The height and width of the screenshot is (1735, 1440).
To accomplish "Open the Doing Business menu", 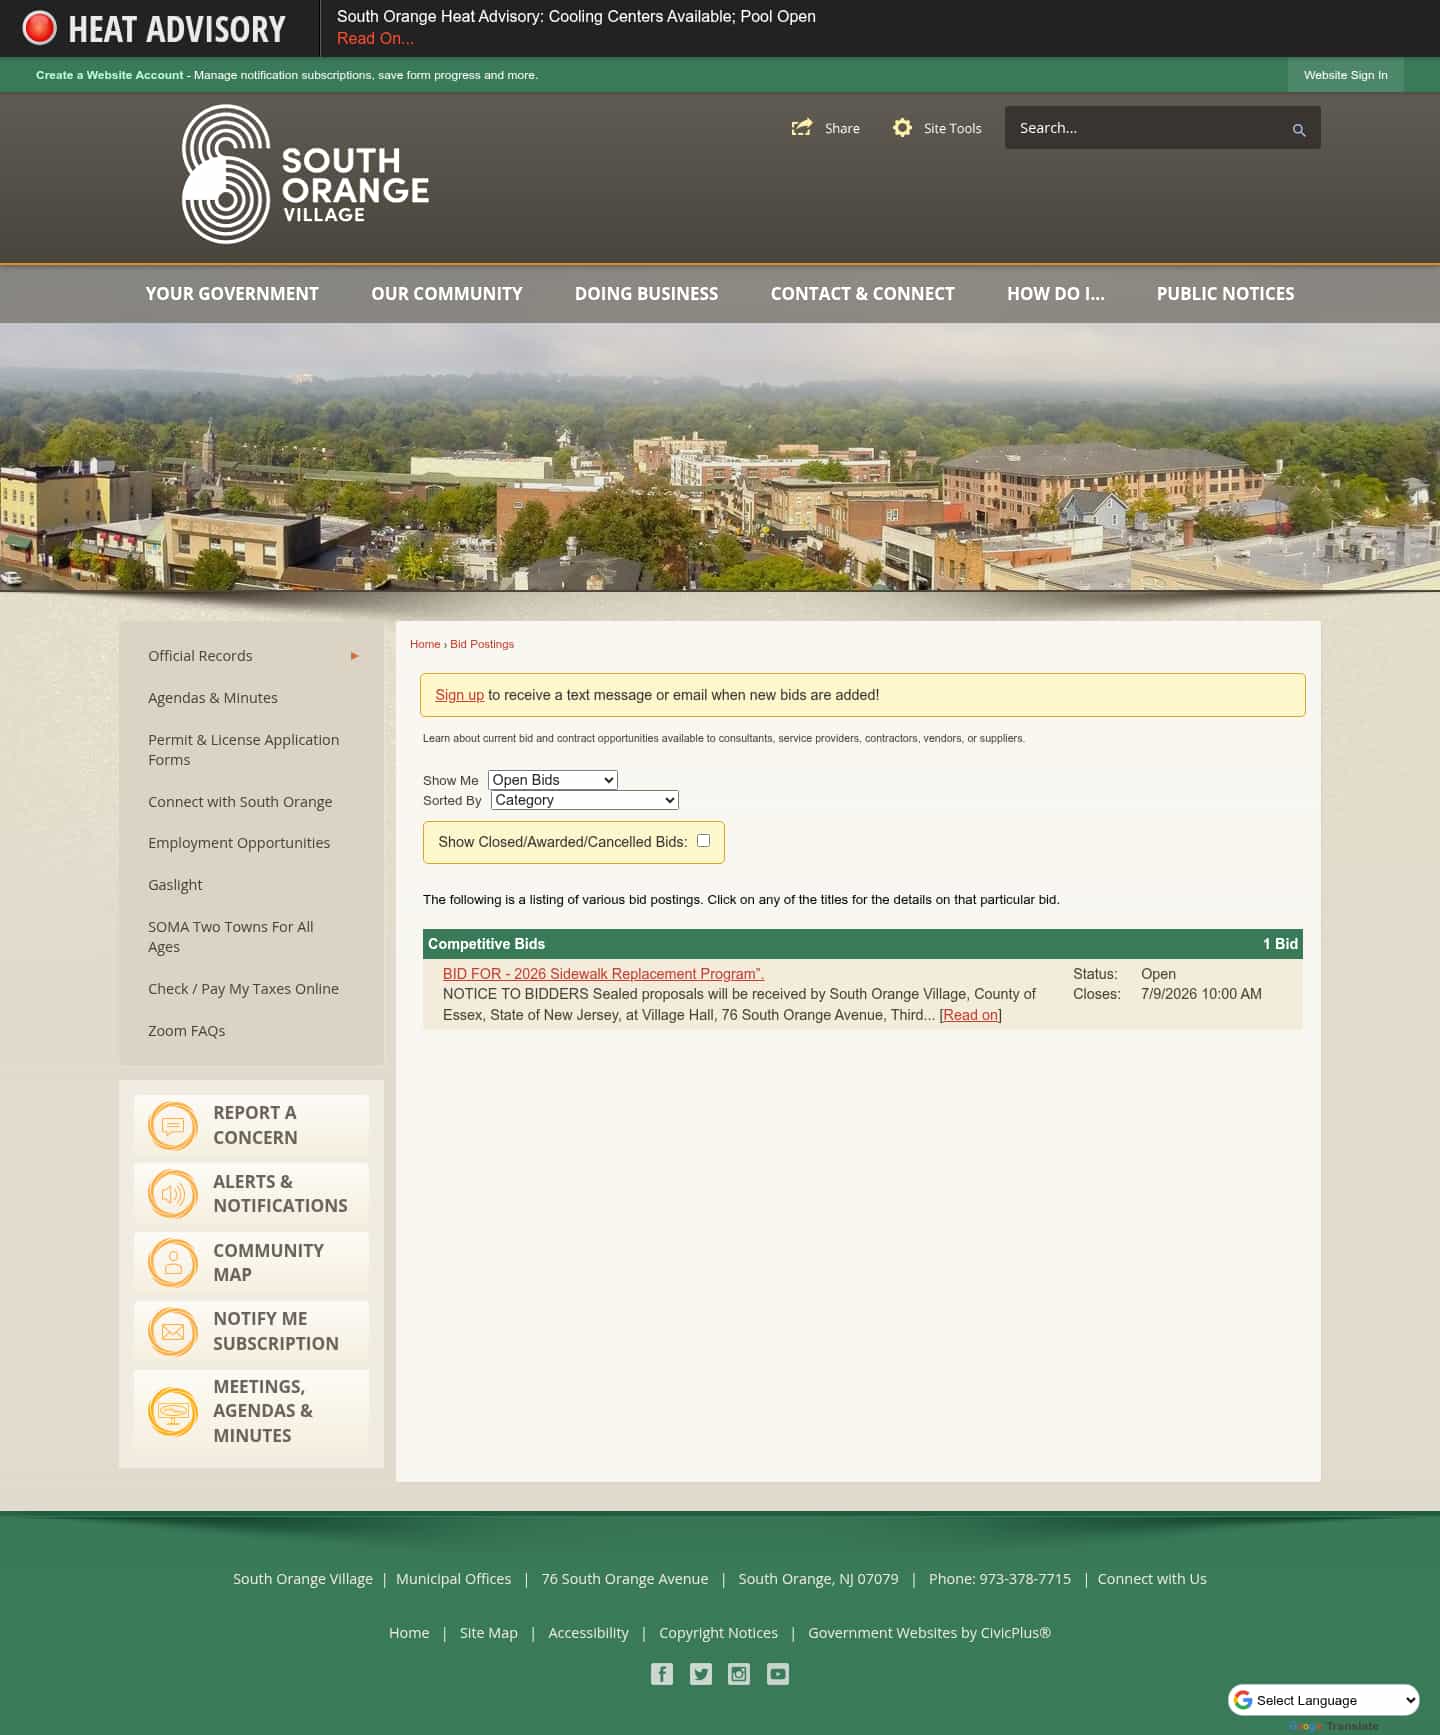I will 646,294.
